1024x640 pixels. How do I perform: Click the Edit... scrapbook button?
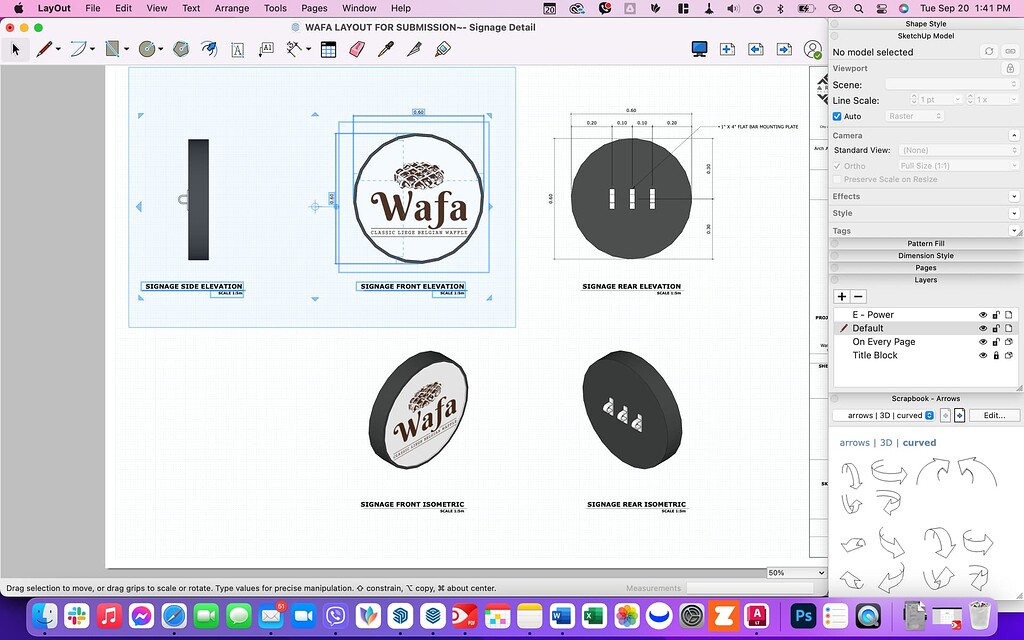tap(993, 415)
